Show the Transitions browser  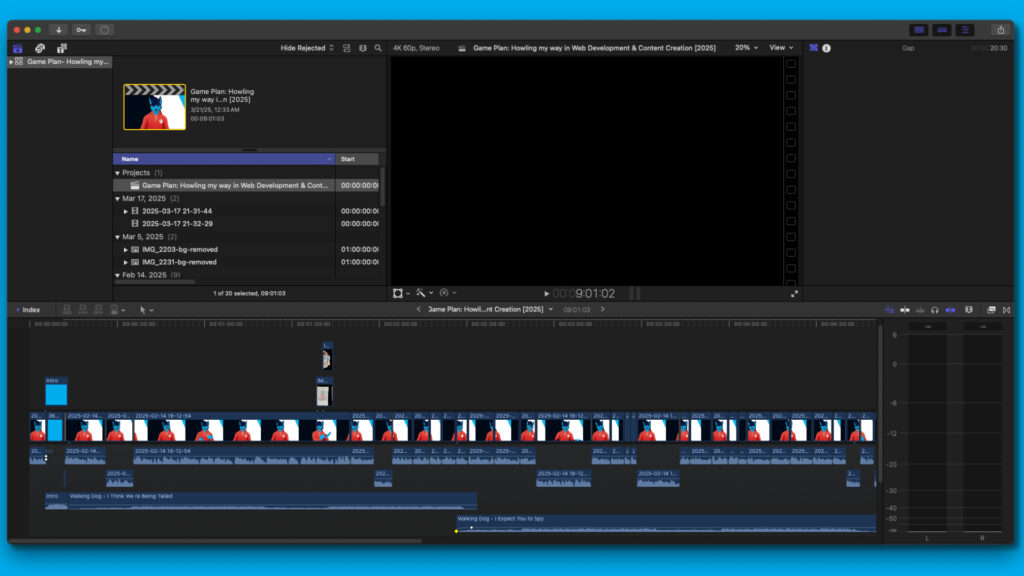click(1006, 310)
